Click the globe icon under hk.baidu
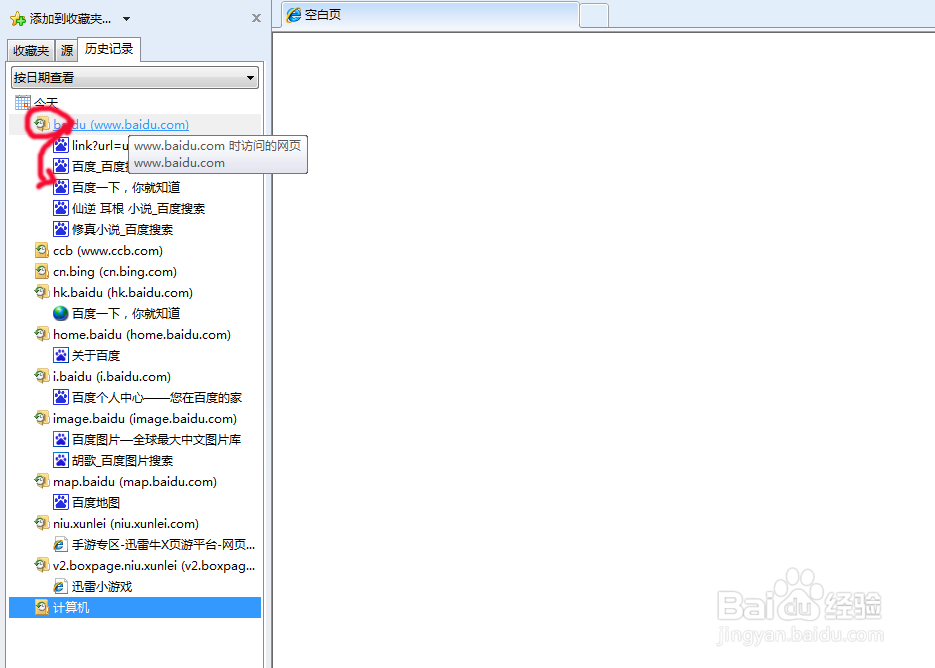The width and height of the screenshot is (935, 668). click(61, 313)
